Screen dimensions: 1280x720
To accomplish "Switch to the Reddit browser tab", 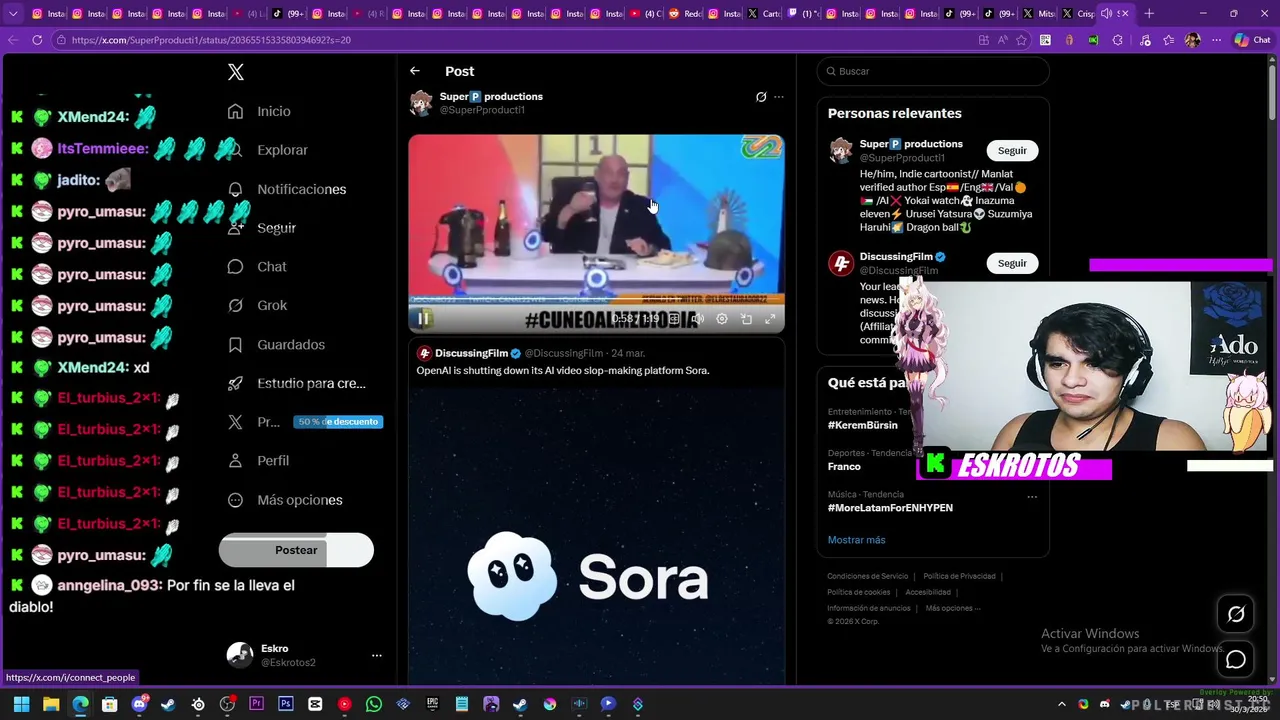I will click(685, 13).
